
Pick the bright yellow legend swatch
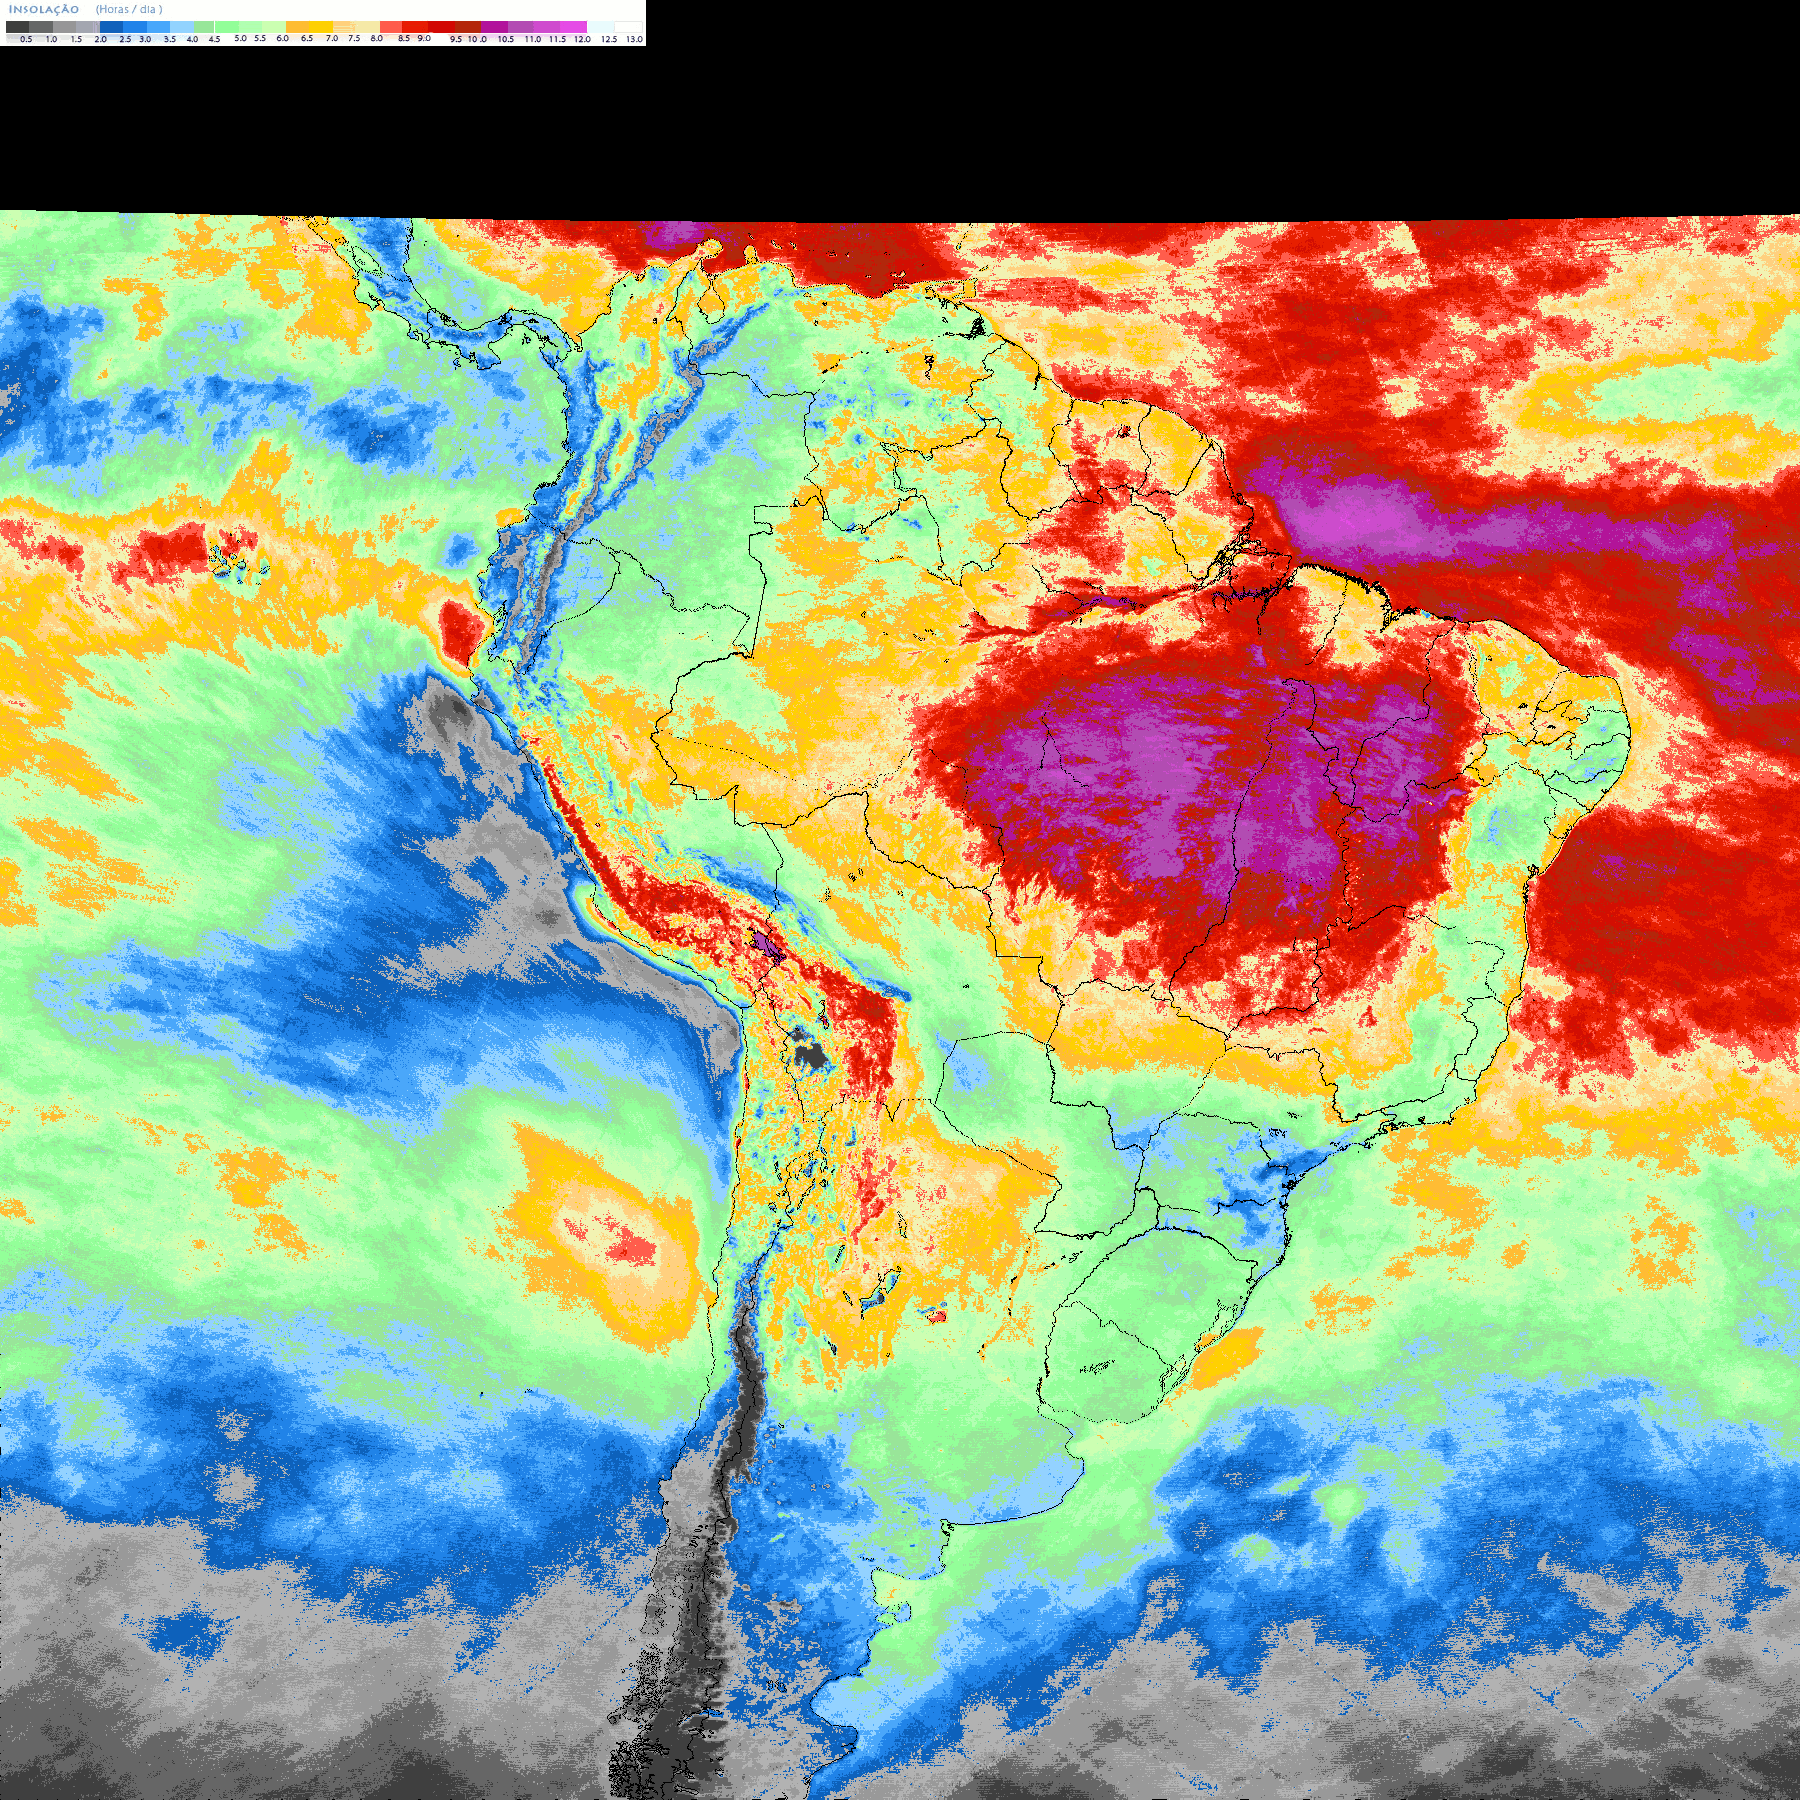321,27
